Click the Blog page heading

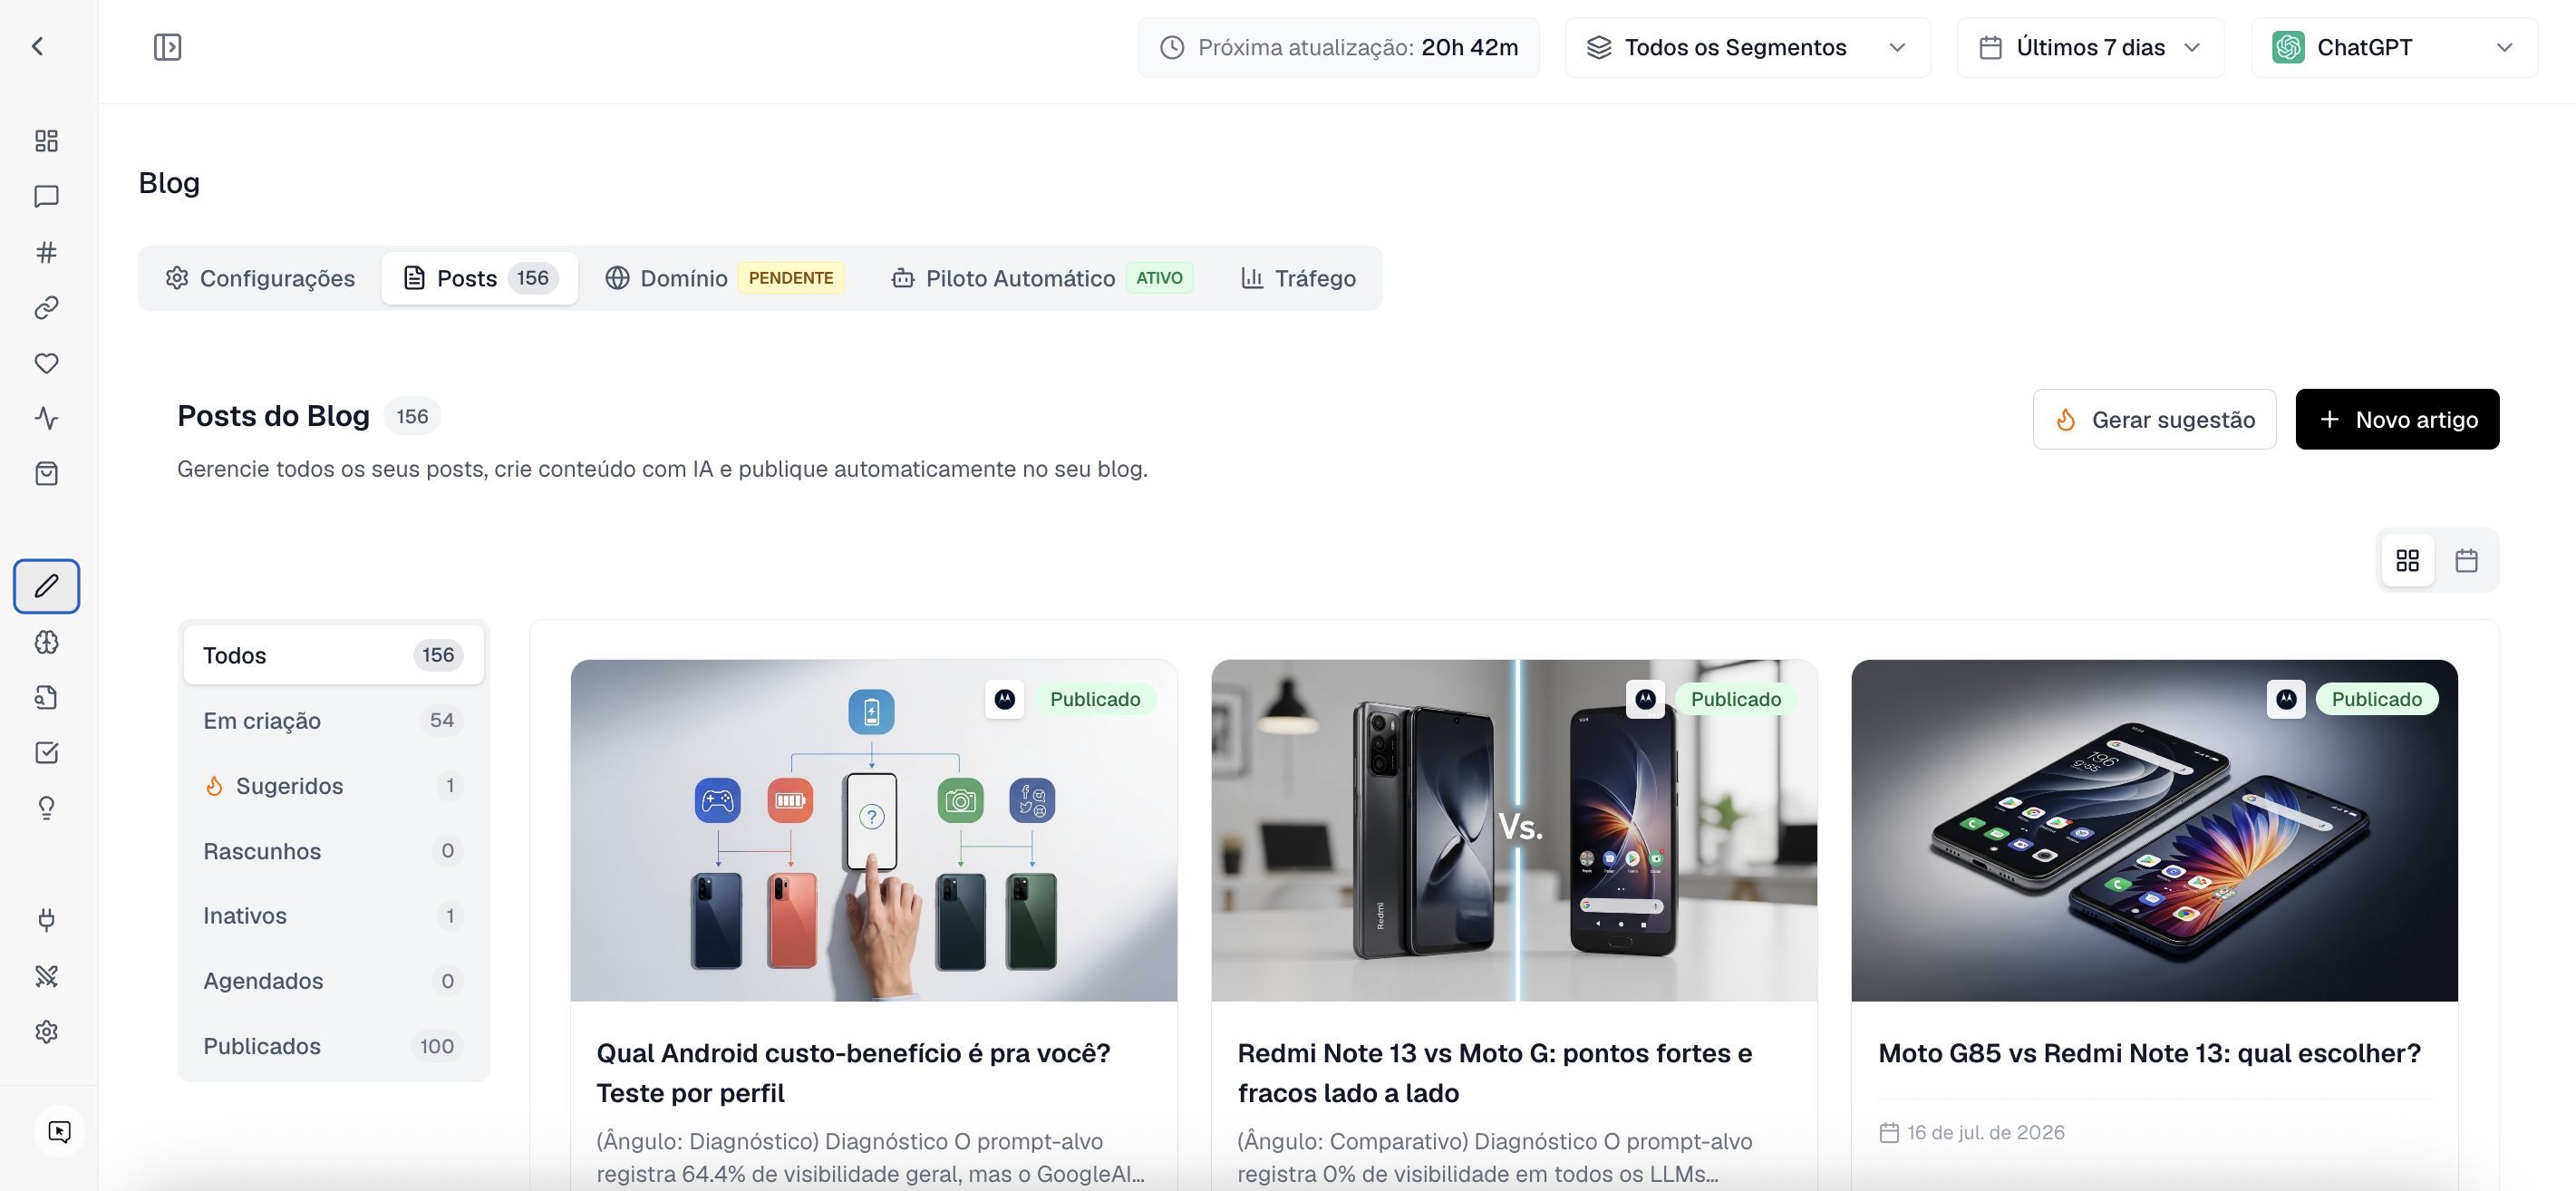pyautogui.click(x=169, y=183)
